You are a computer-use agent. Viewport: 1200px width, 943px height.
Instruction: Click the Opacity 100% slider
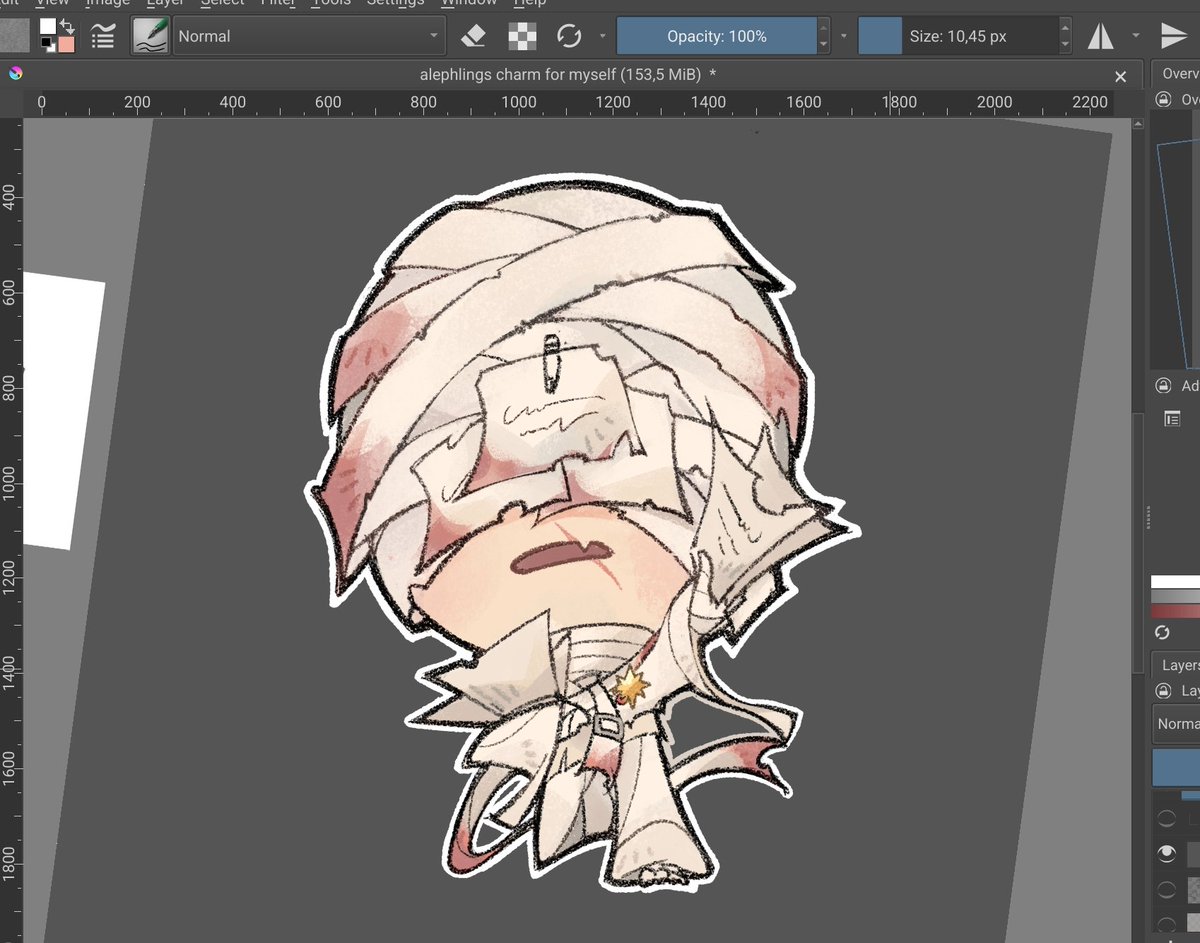(717, 36)
